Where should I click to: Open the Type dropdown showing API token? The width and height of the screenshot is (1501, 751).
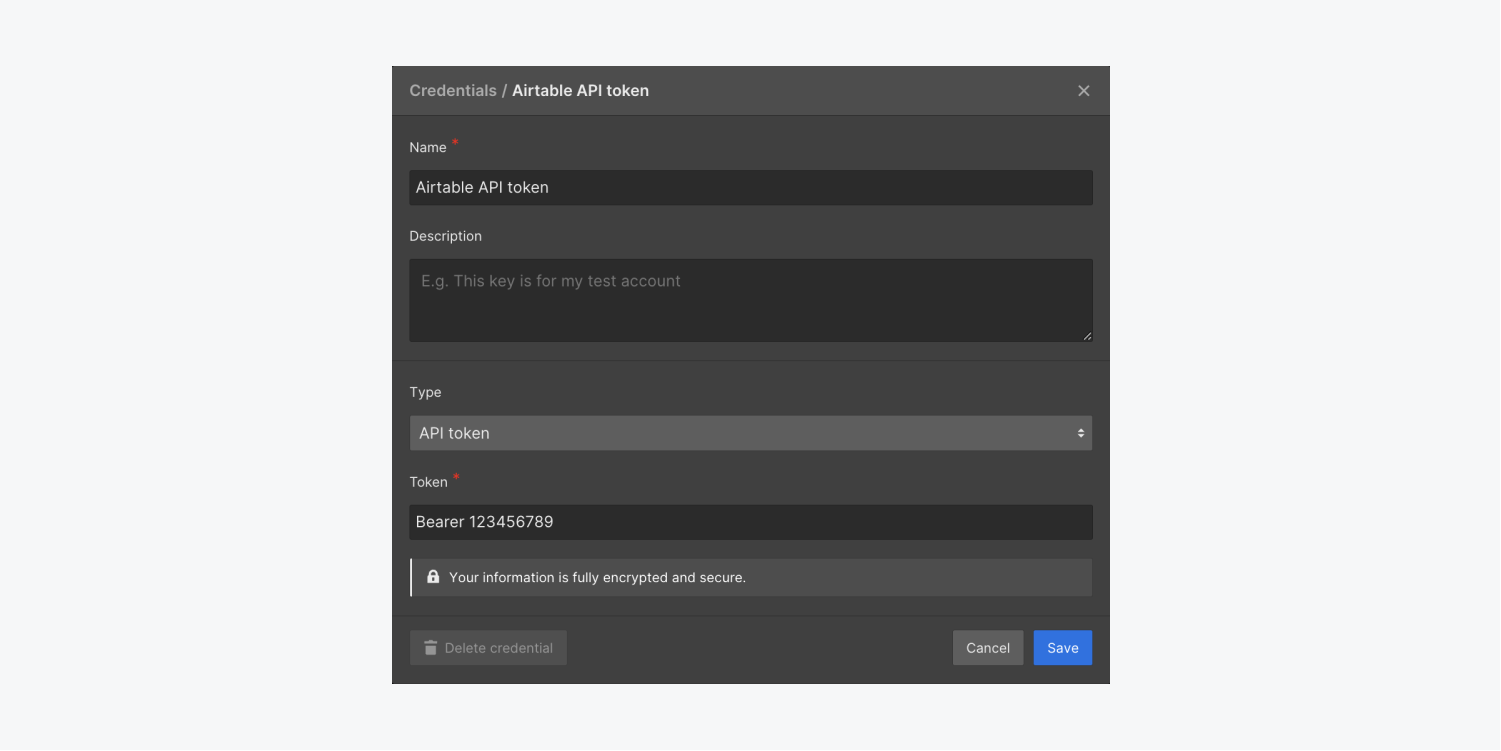click(x=751, y=433)
